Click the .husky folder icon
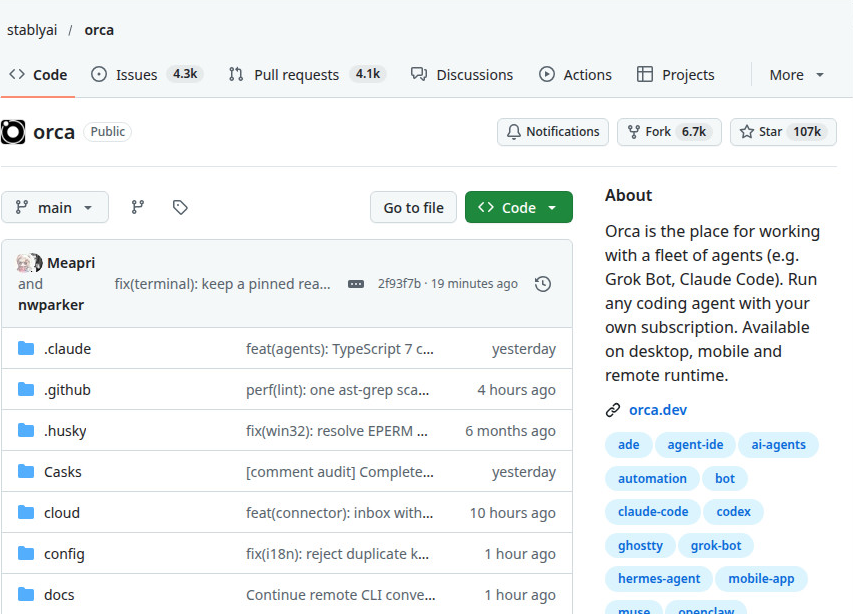The height and width of the screenshot is (614, 853). coord(26,430)
